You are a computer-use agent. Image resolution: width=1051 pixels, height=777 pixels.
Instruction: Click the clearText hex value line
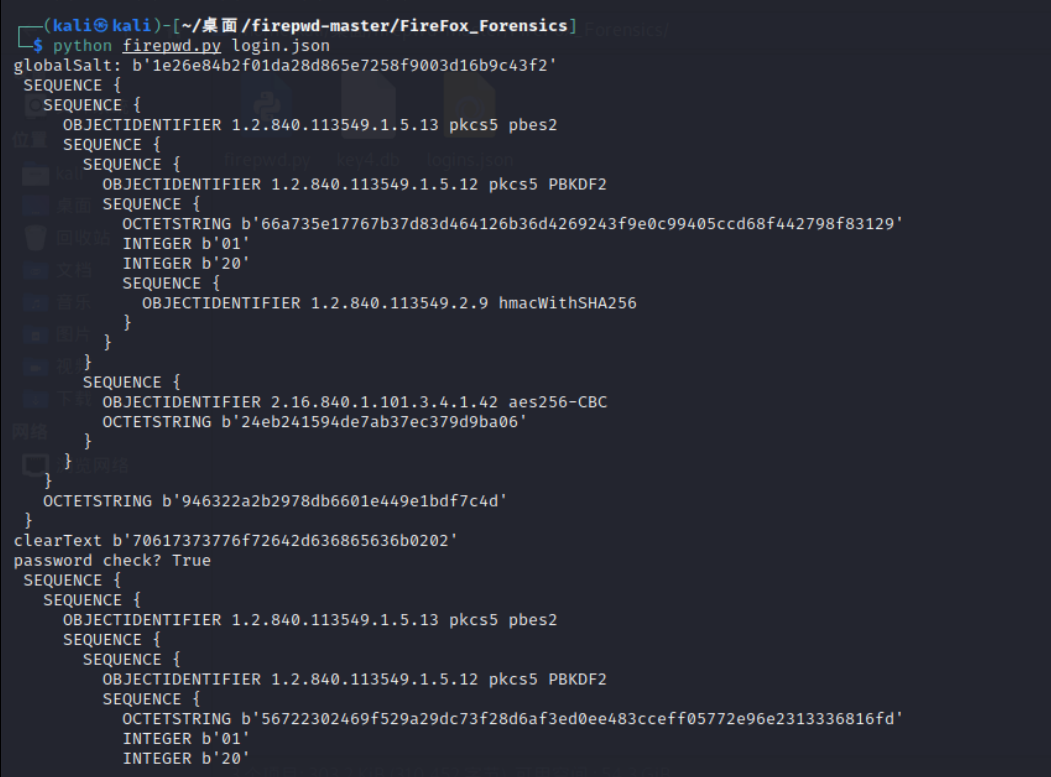click(x=285, y=541)
